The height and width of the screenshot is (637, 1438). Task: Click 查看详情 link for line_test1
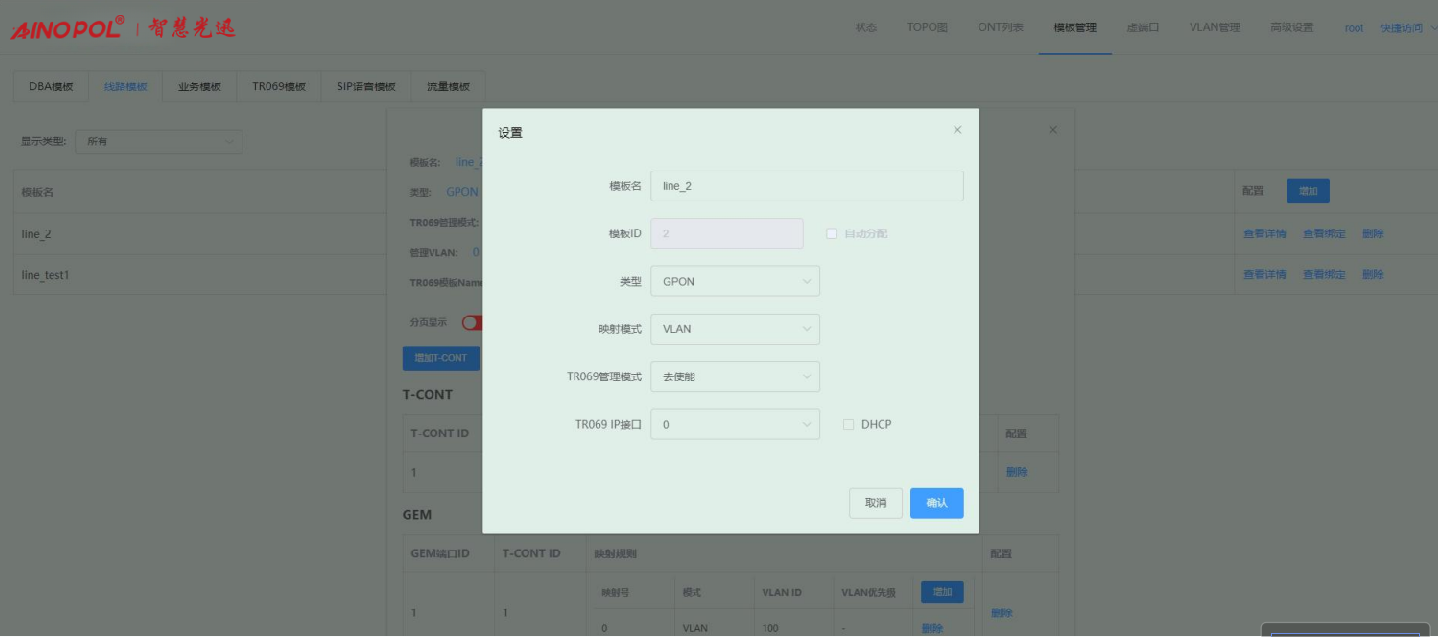[x=1264, y=275]
